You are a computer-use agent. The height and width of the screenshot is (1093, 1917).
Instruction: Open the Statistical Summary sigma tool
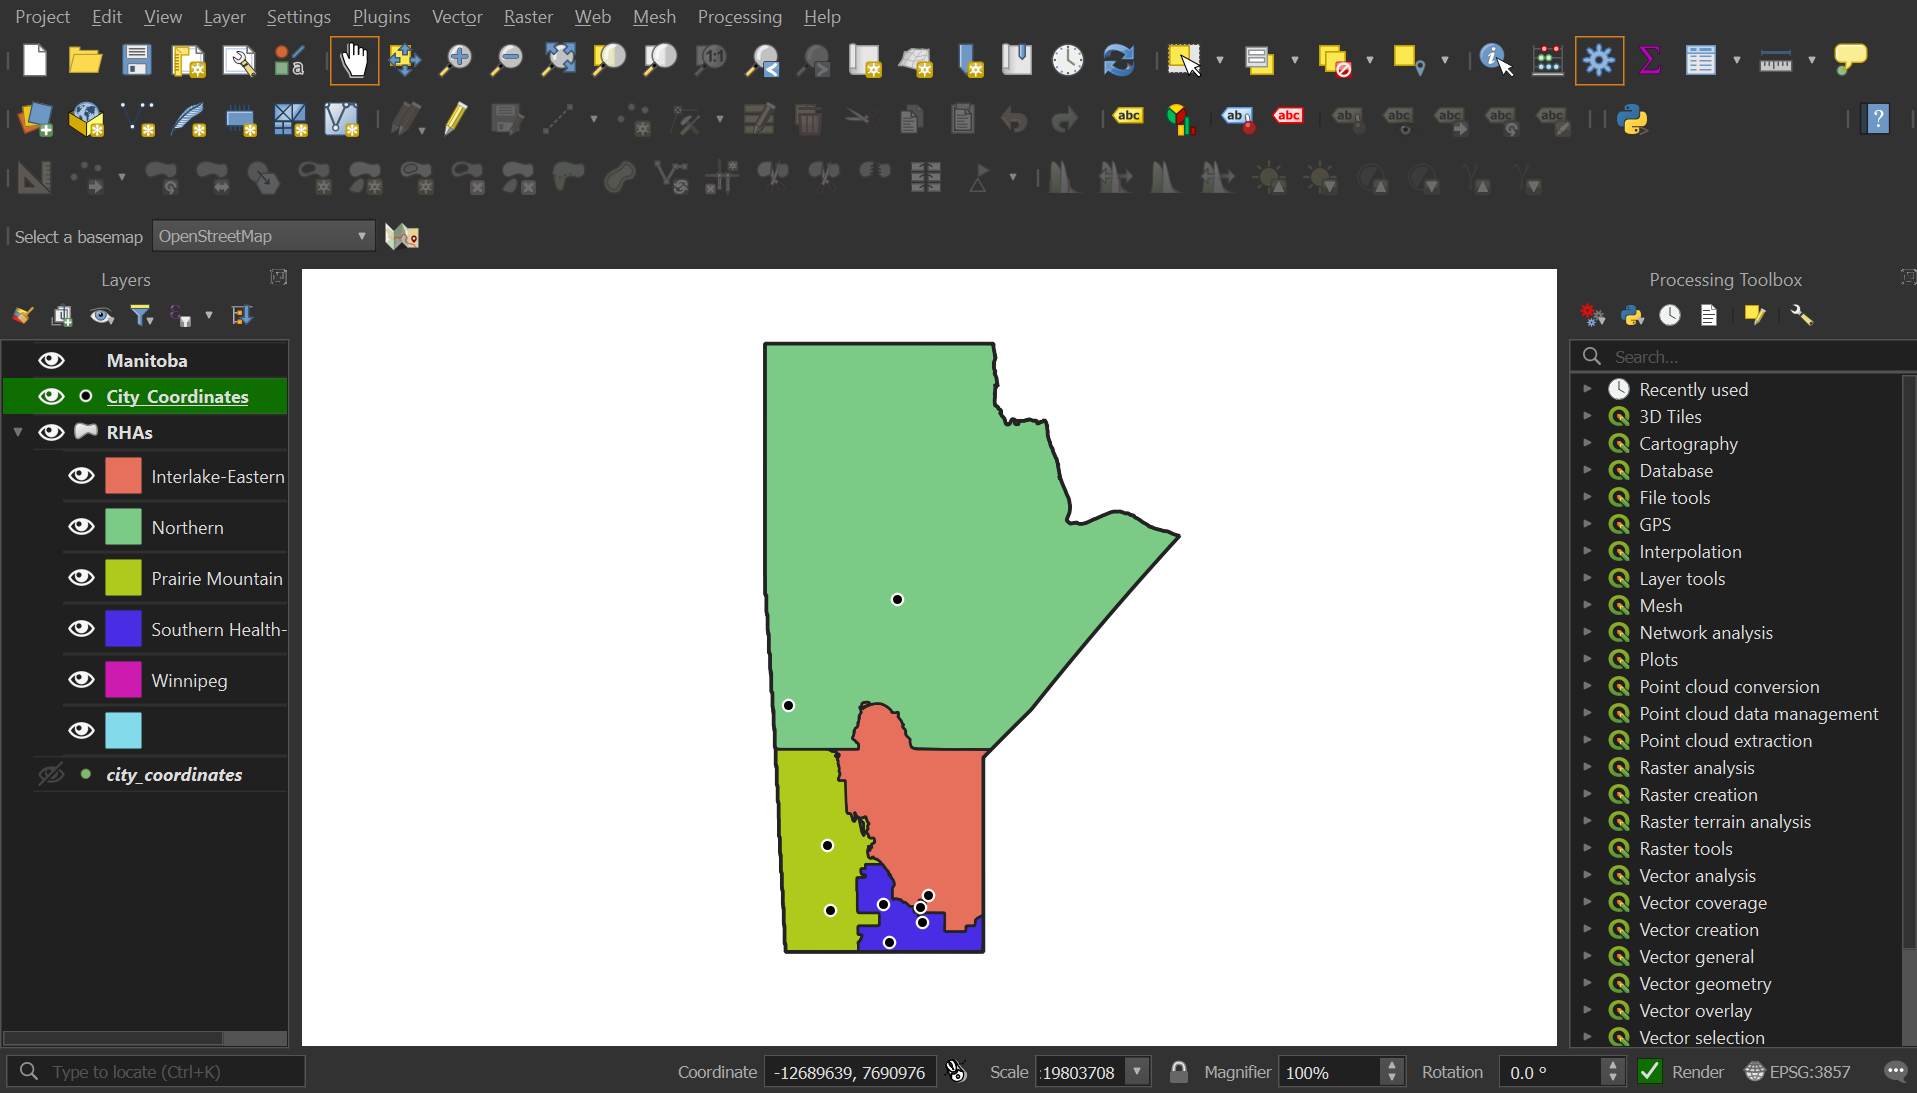coord(1649,61)
